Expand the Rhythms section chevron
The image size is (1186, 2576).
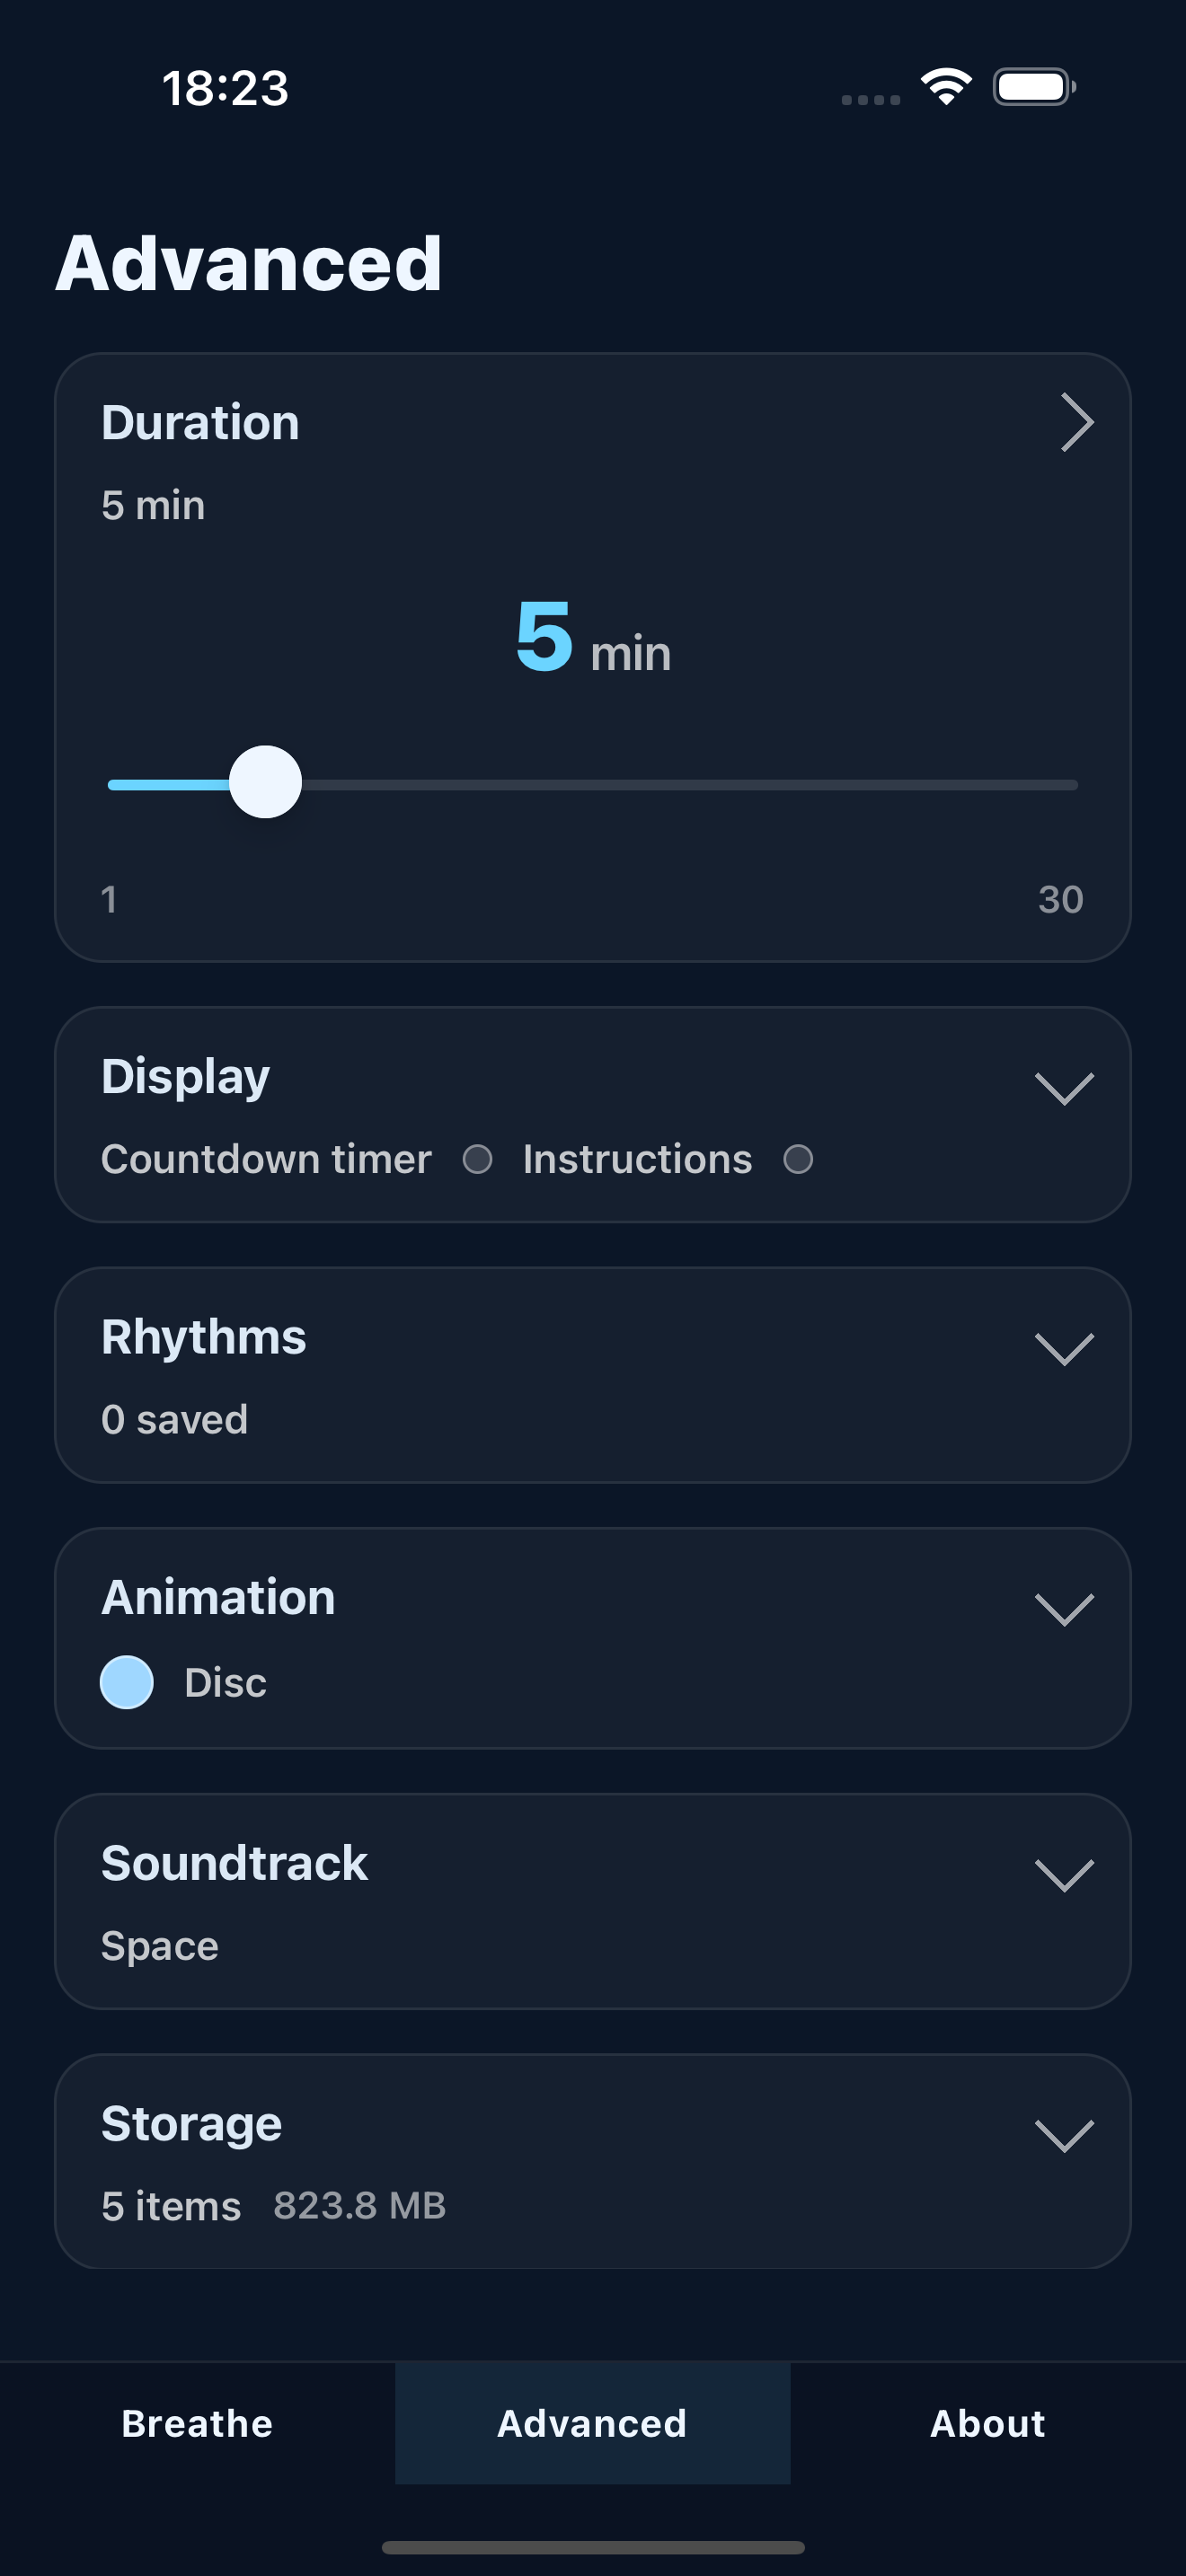[1064, 1348]
